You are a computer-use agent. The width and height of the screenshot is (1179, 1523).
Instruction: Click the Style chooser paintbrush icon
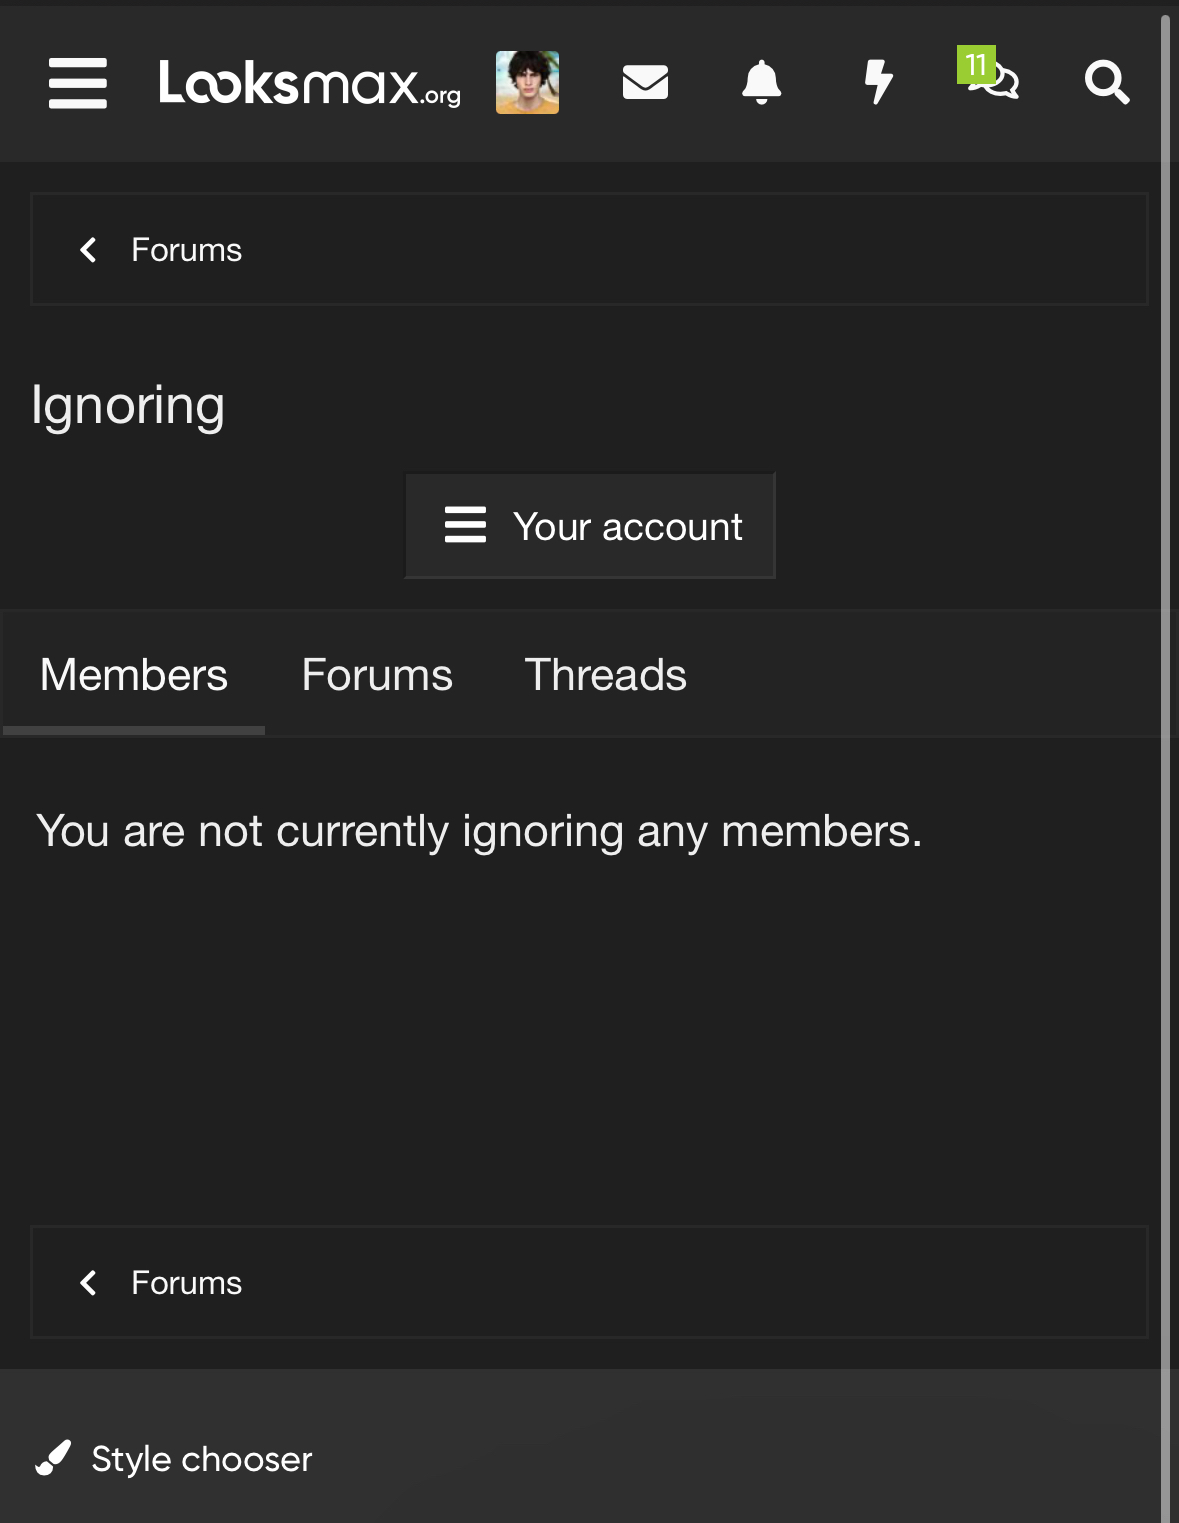53,1458
